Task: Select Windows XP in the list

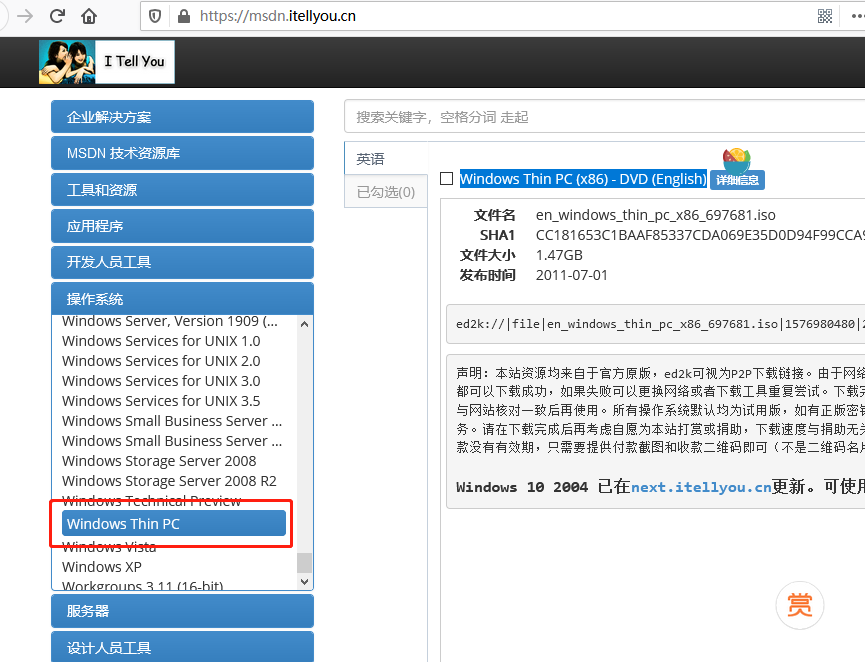Action: point(102,567)
